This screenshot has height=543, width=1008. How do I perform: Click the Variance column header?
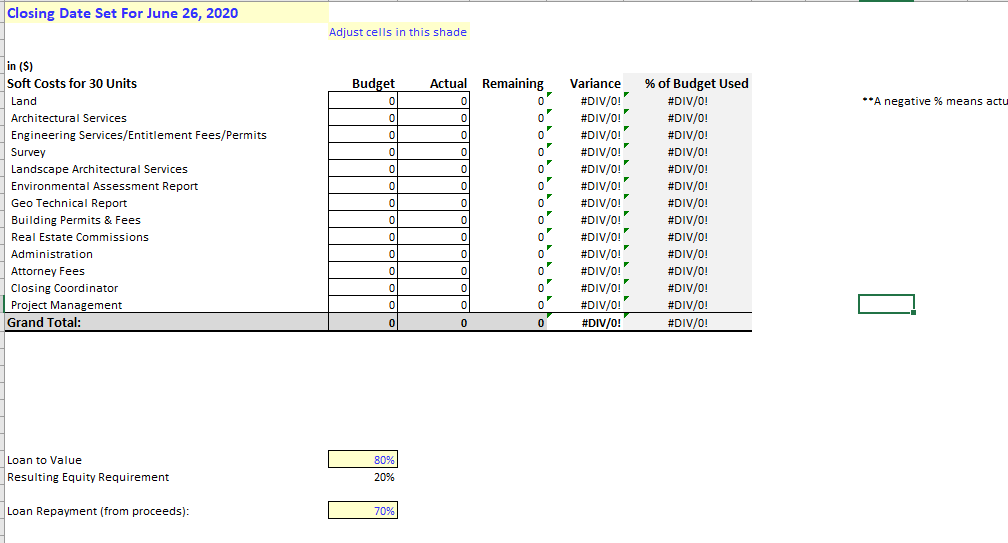pyautogui.click(x=595, y=84)
